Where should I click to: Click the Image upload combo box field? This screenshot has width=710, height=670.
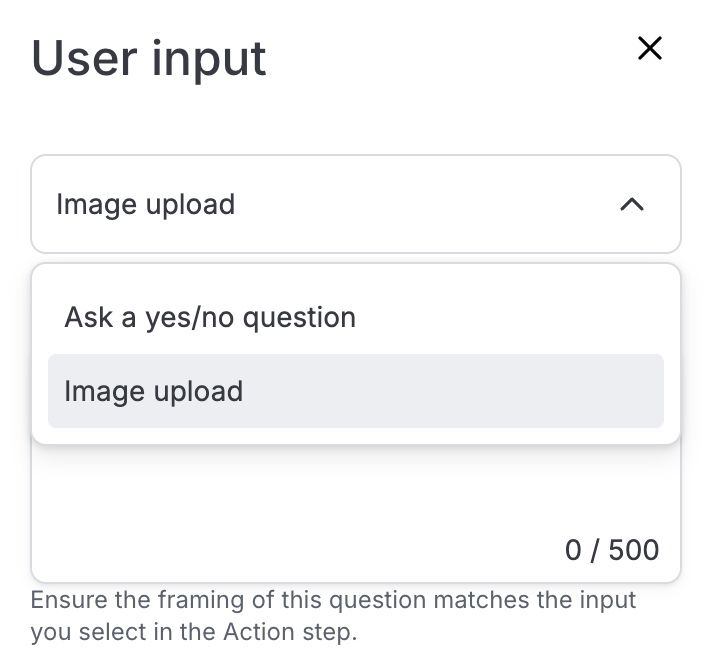click(x=355, y=204)
